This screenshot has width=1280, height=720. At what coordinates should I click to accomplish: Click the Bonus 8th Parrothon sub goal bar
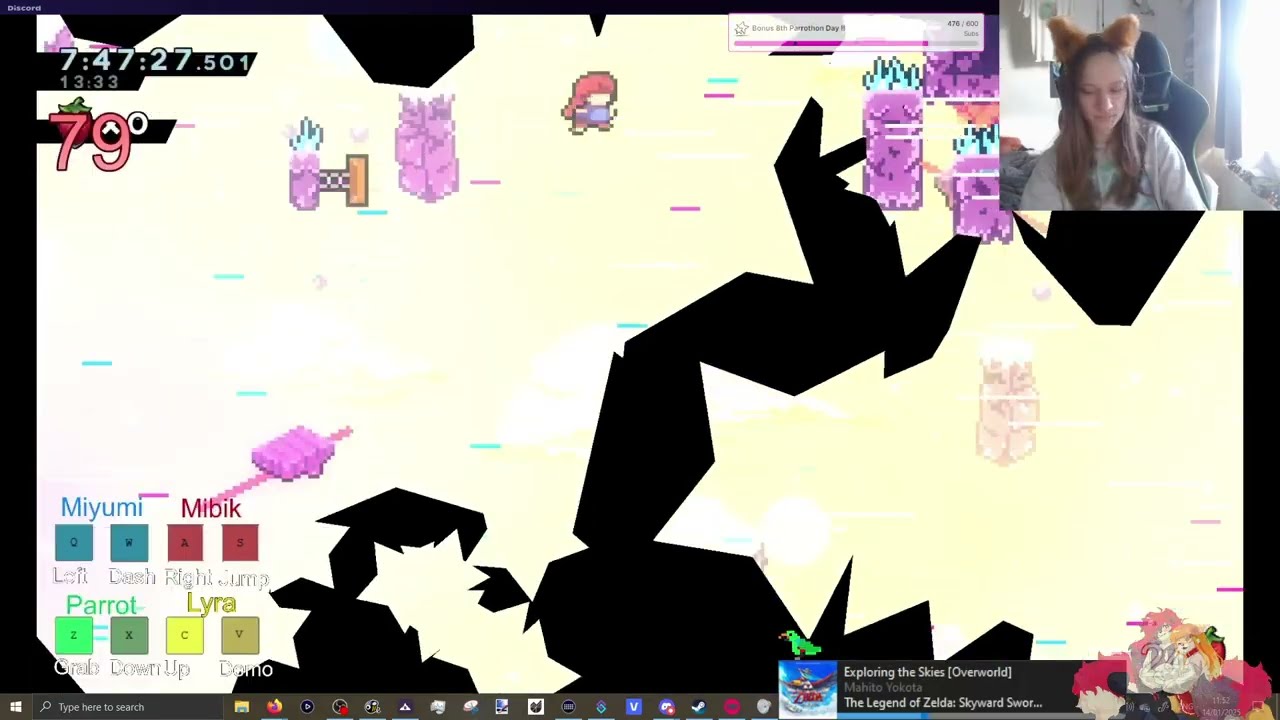pyautogui.click(x=856, y=33)
